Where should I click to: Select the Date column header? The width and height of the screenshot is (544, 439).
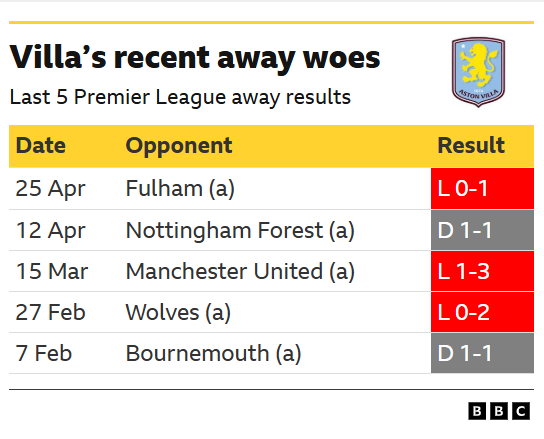tap(41, 145)
